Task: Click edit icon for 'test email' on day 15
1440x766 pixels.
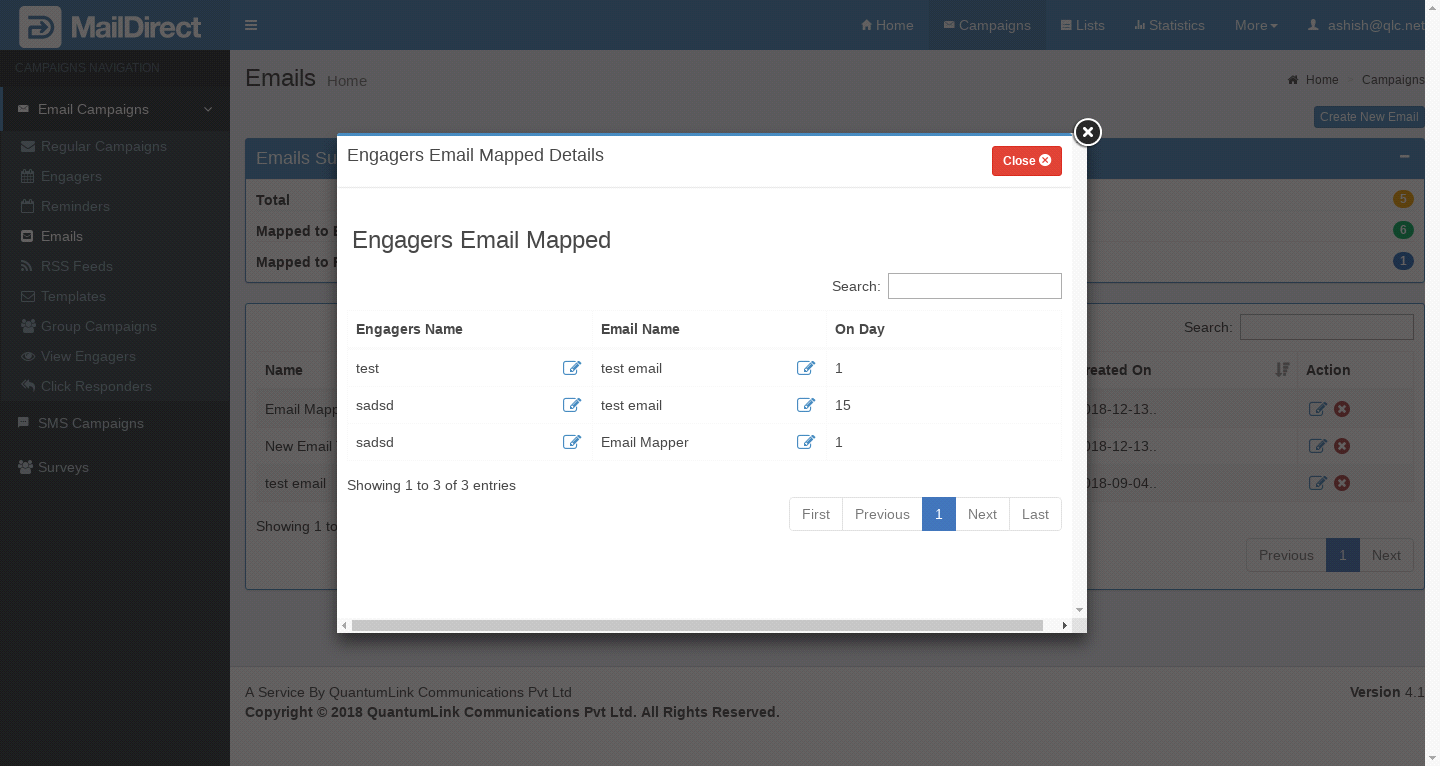Action: pyautogui.click(x=805, y=405)
